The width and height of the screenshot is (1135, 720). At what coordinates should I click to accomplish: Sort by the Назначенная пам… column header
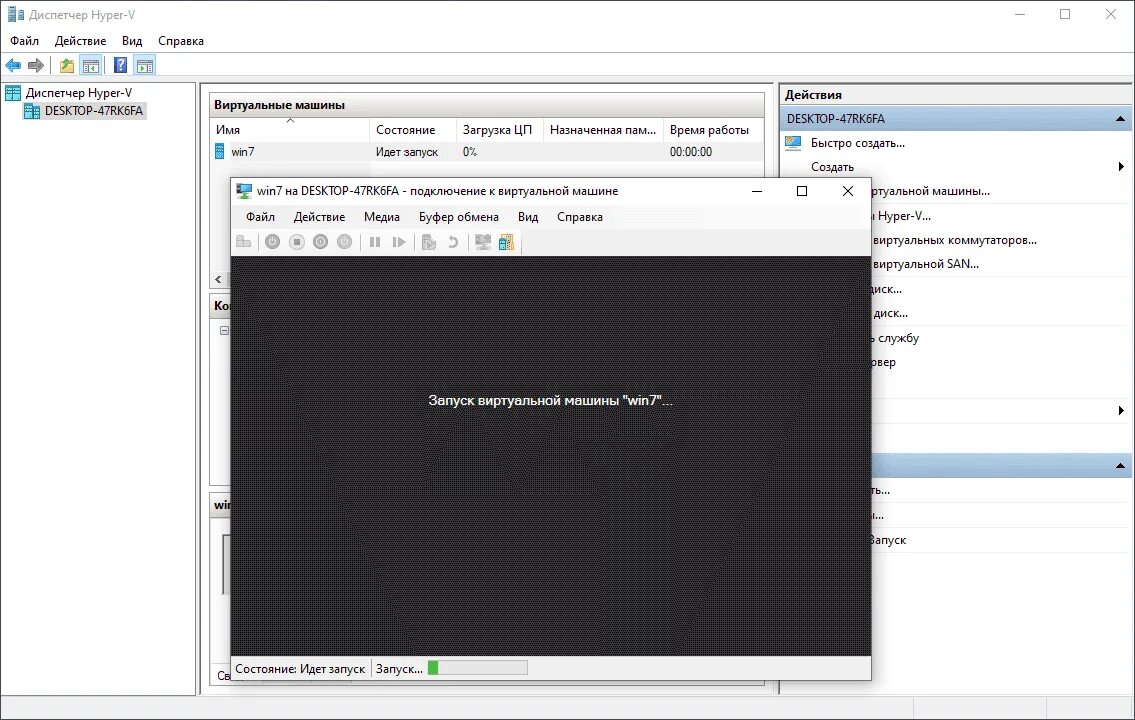tap(602, 130)
